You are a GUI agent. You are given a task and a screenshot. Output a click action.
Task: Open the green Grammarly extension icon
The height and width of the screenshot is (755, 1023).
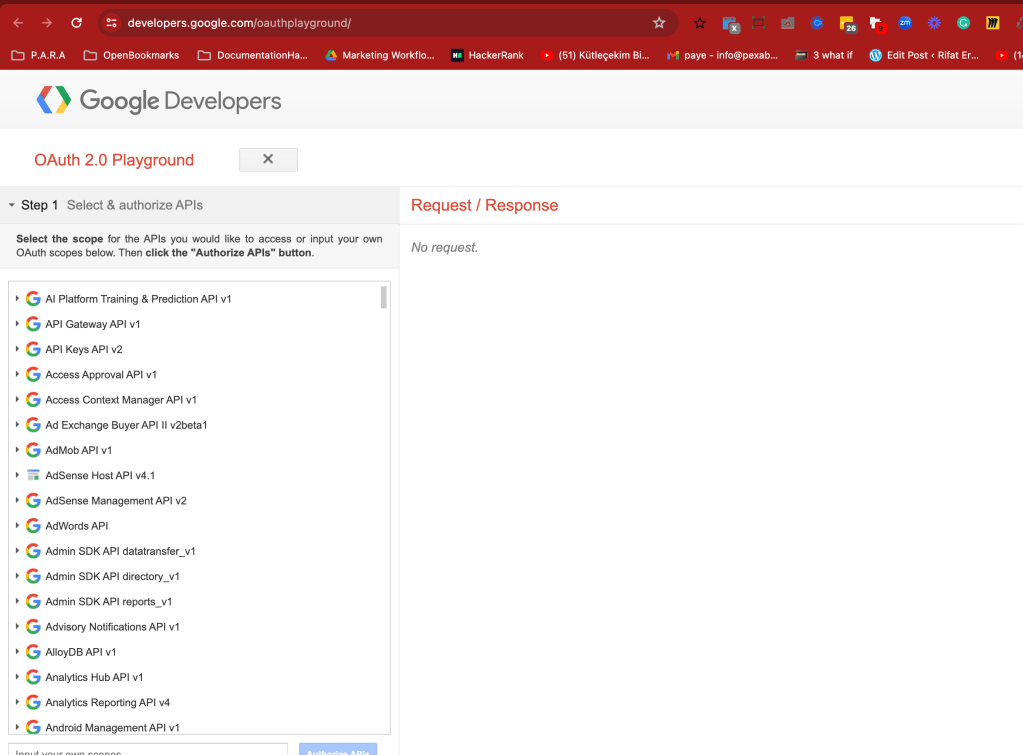click(x=963, y=23)
